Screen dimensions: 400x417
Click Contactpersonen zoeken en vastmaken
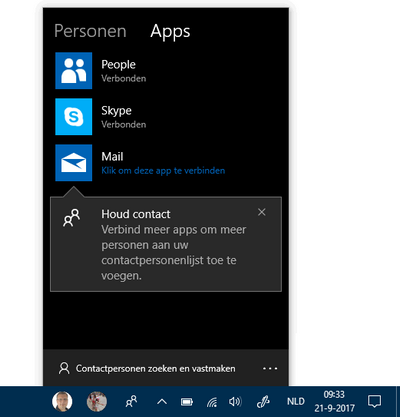pos(155,369)
